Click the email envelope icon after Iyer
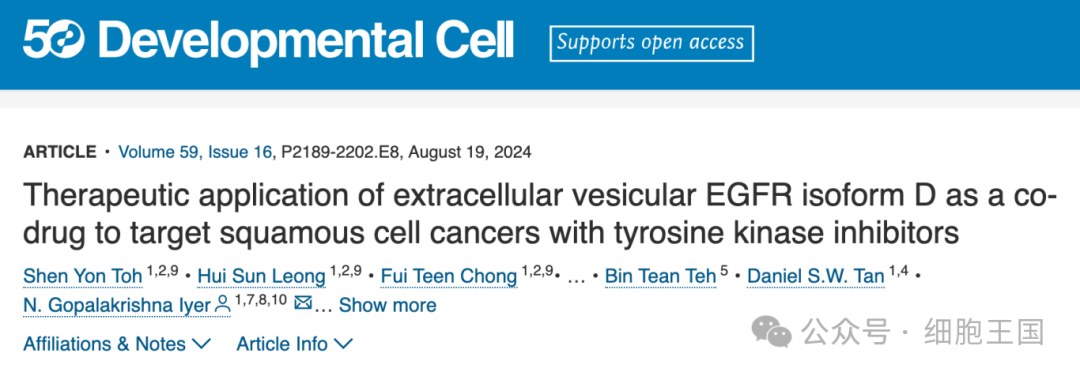1080x376 pixels. [x=303, y=303]
